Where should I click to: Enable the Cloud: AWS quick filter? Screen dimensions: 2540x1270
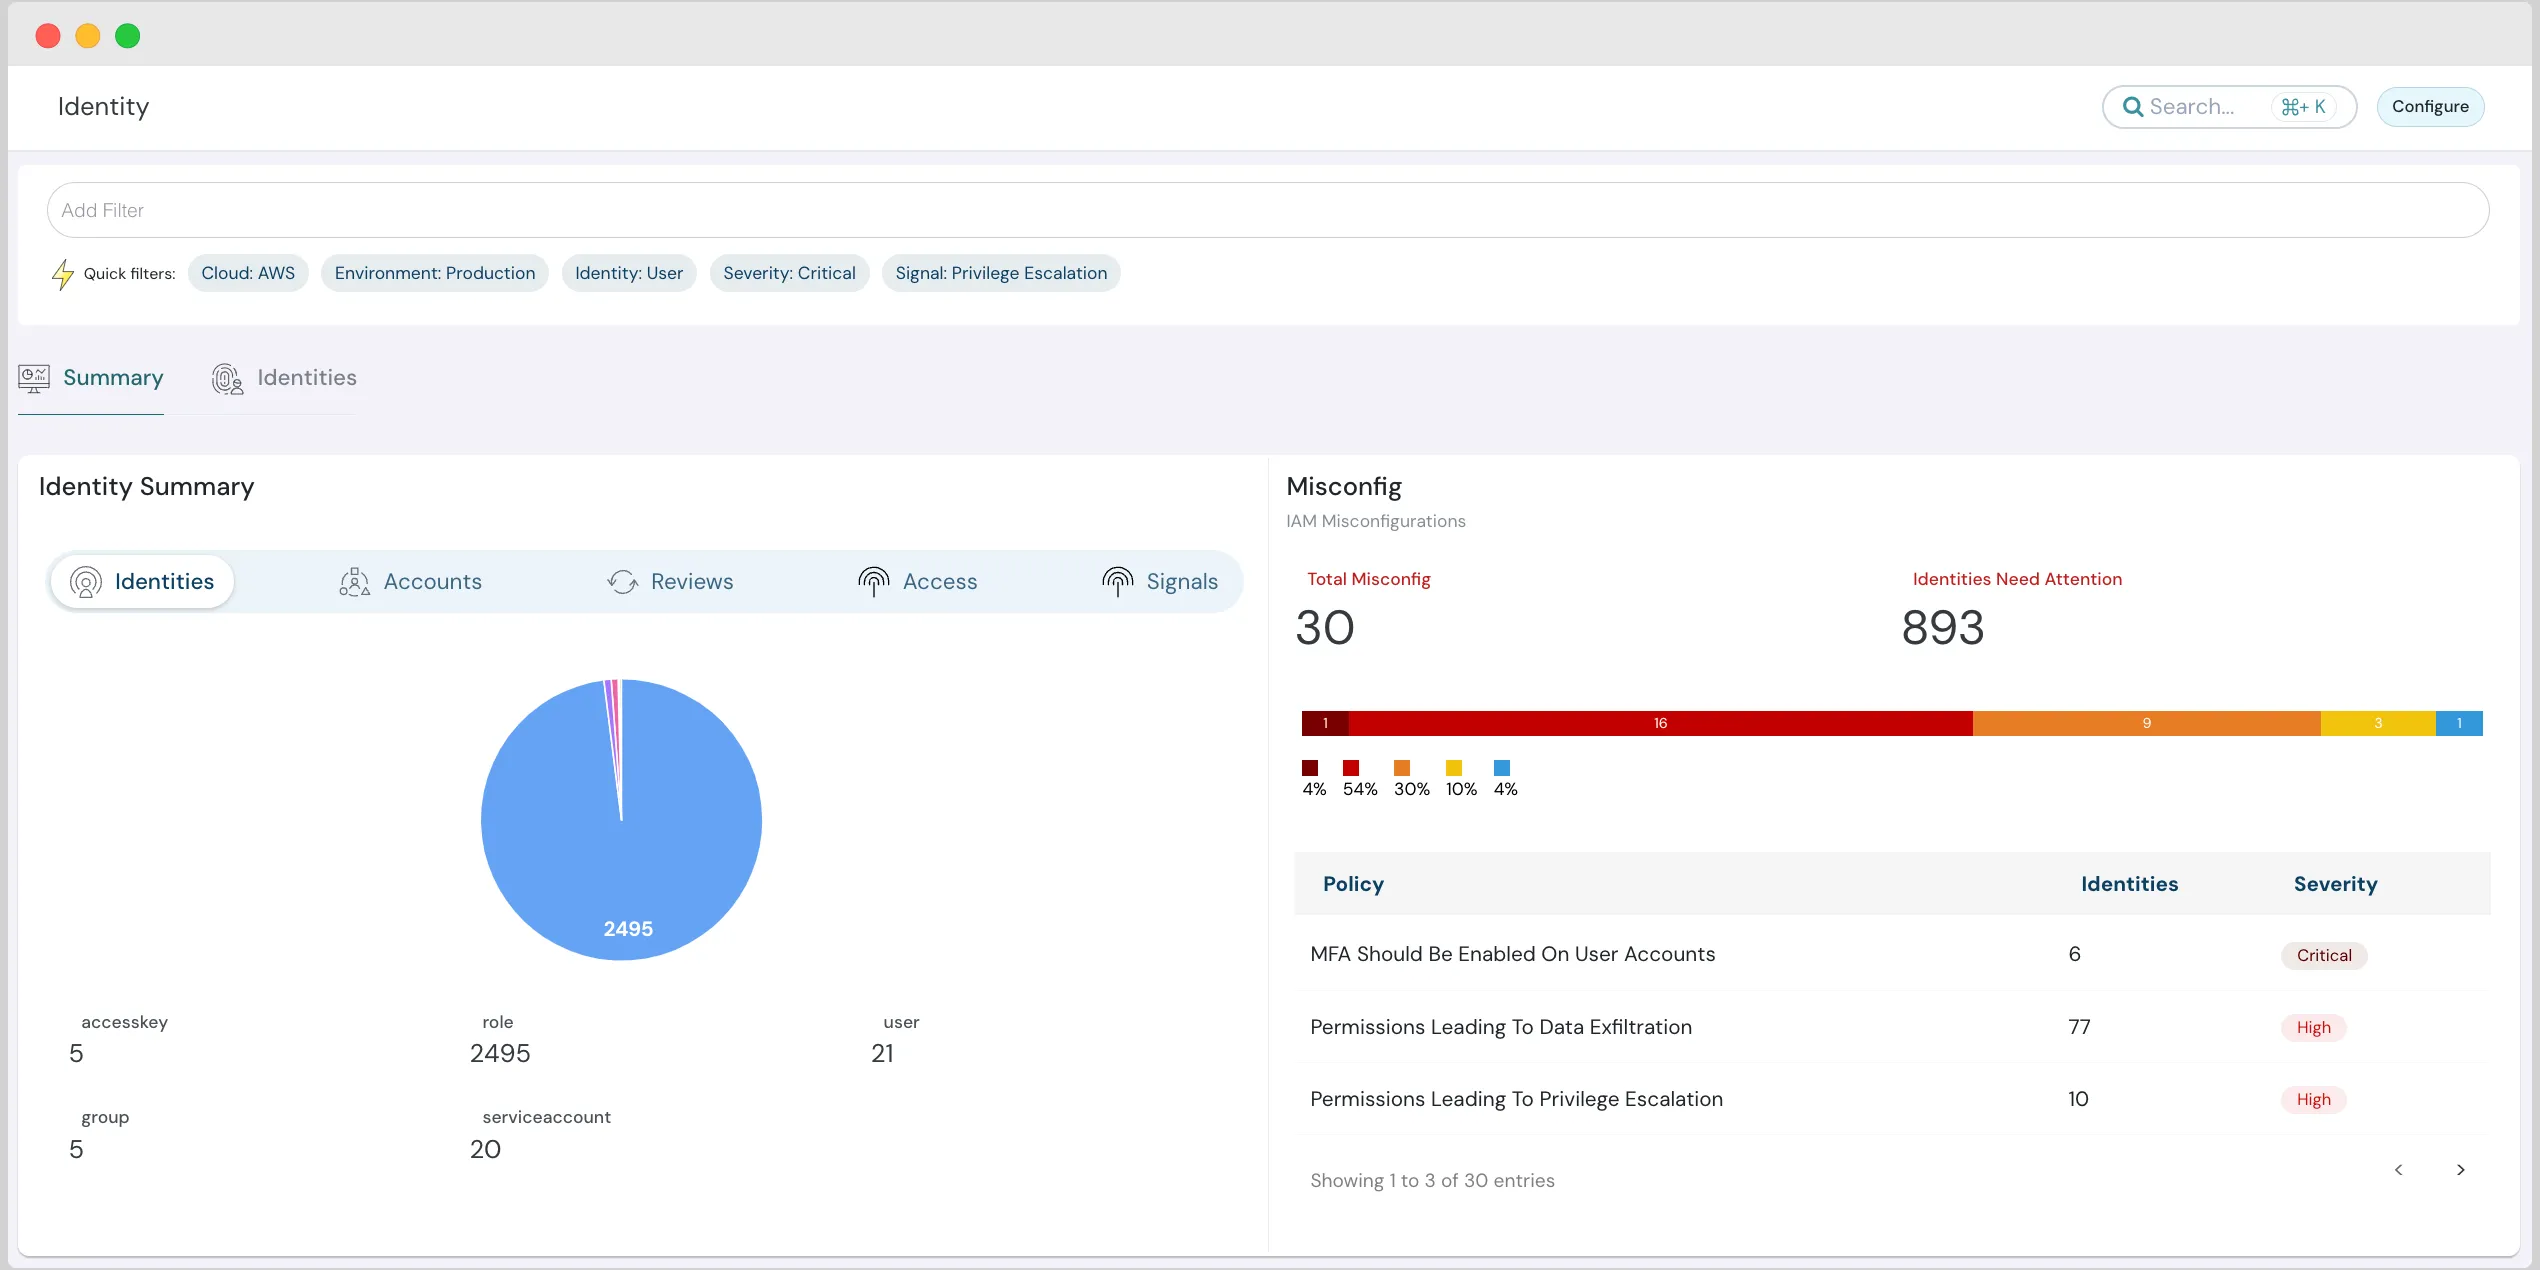tap(247, 272)
